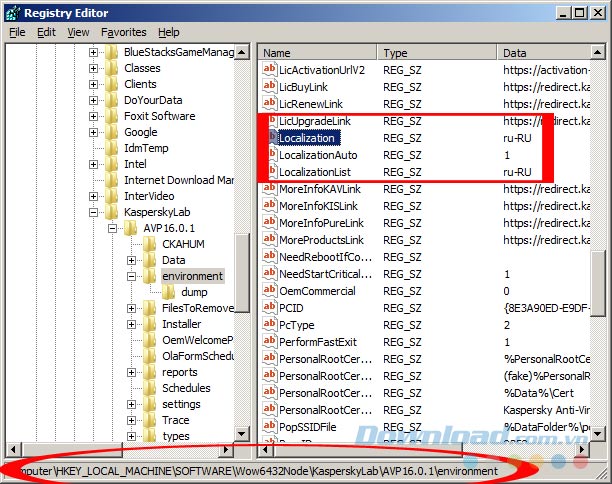Click the Intel folder icon

point(112,164)
